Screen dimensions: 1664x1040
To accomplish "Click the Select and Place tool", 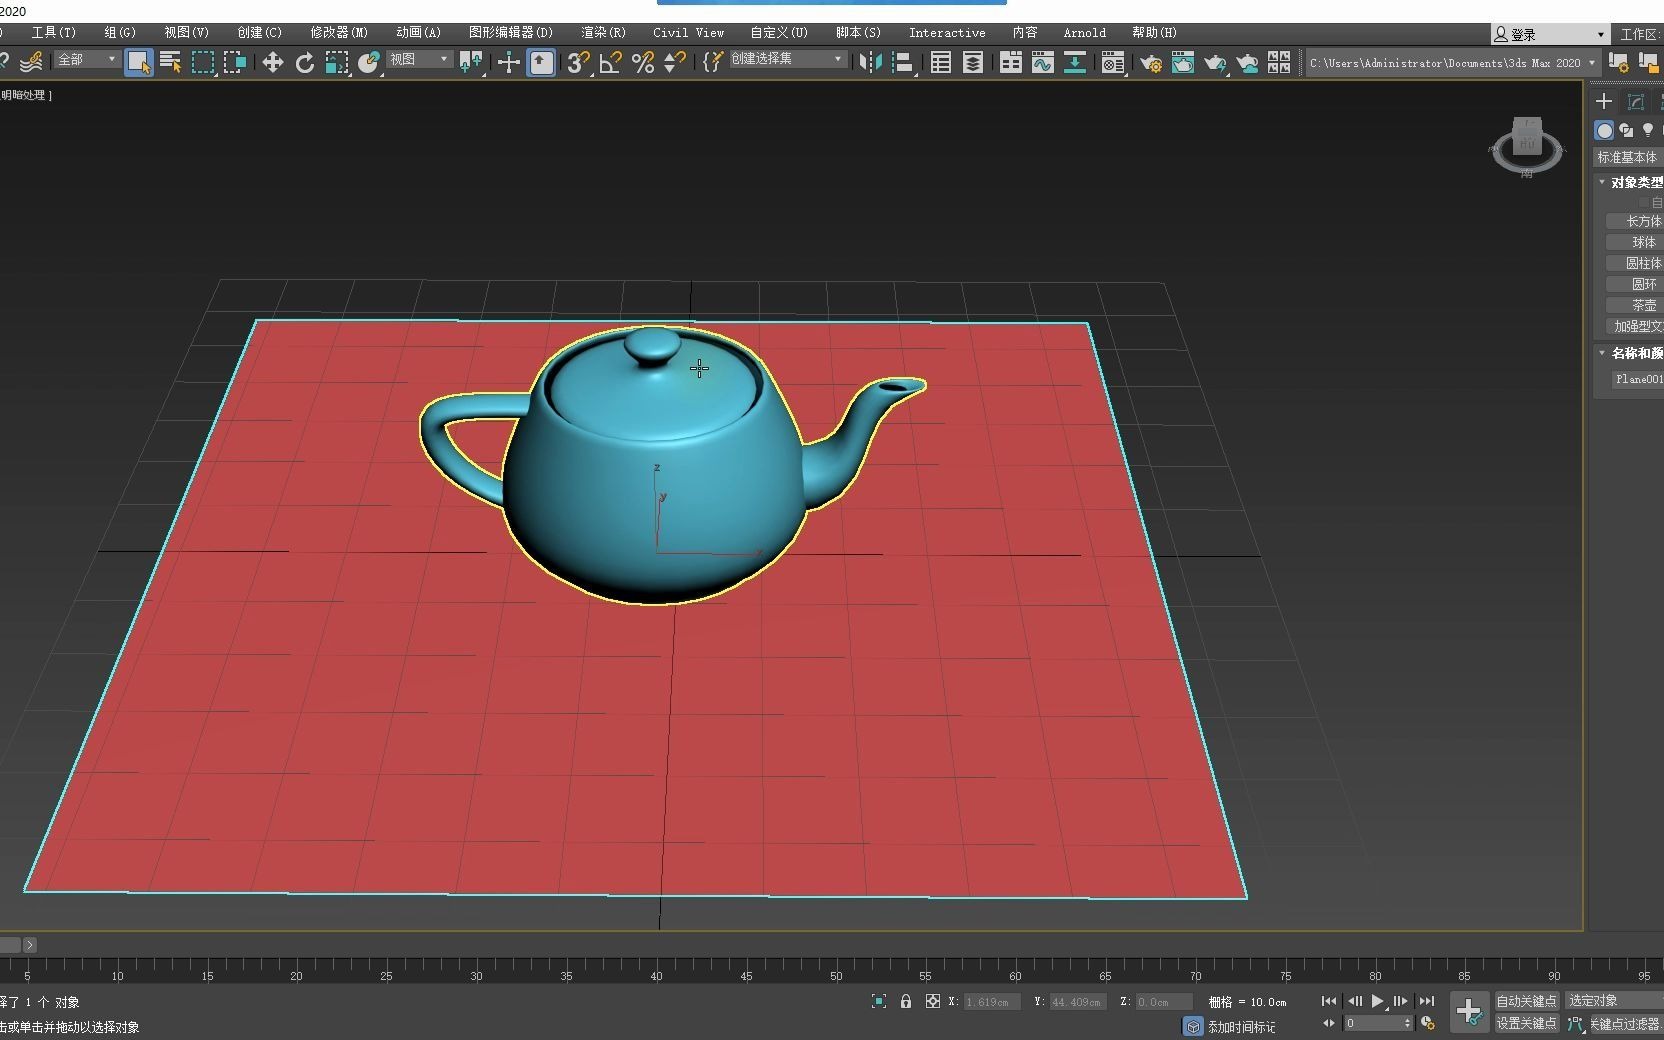I will point(369,62).
